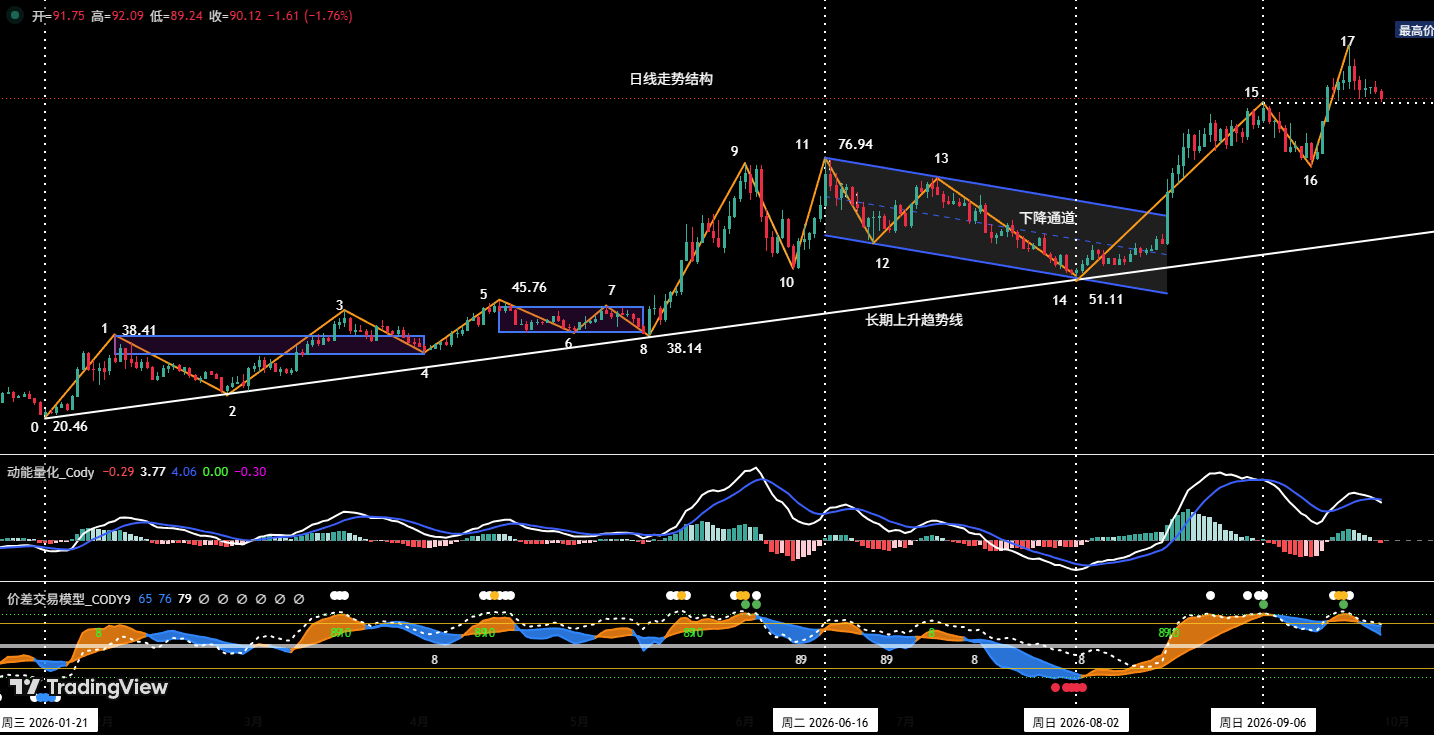Click the wave point label 15
The height and width of the screenshot is (735, 1434).
pyautogui.click(x=1251, y=92)
